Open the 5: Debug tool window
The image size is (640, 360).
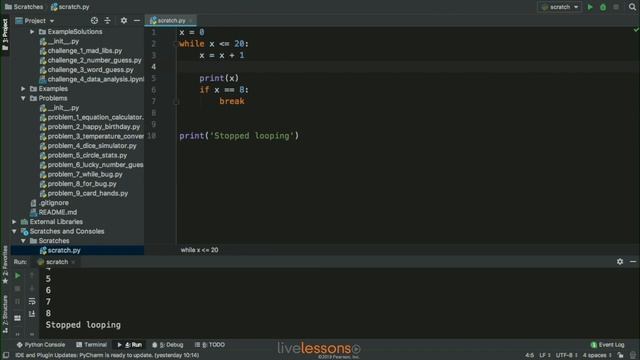[168, 345]
